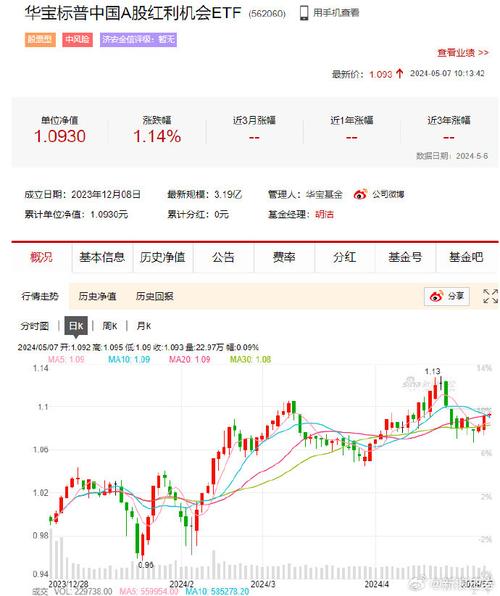Switch chart to 月K
The image size is (500, 596).
144,326
